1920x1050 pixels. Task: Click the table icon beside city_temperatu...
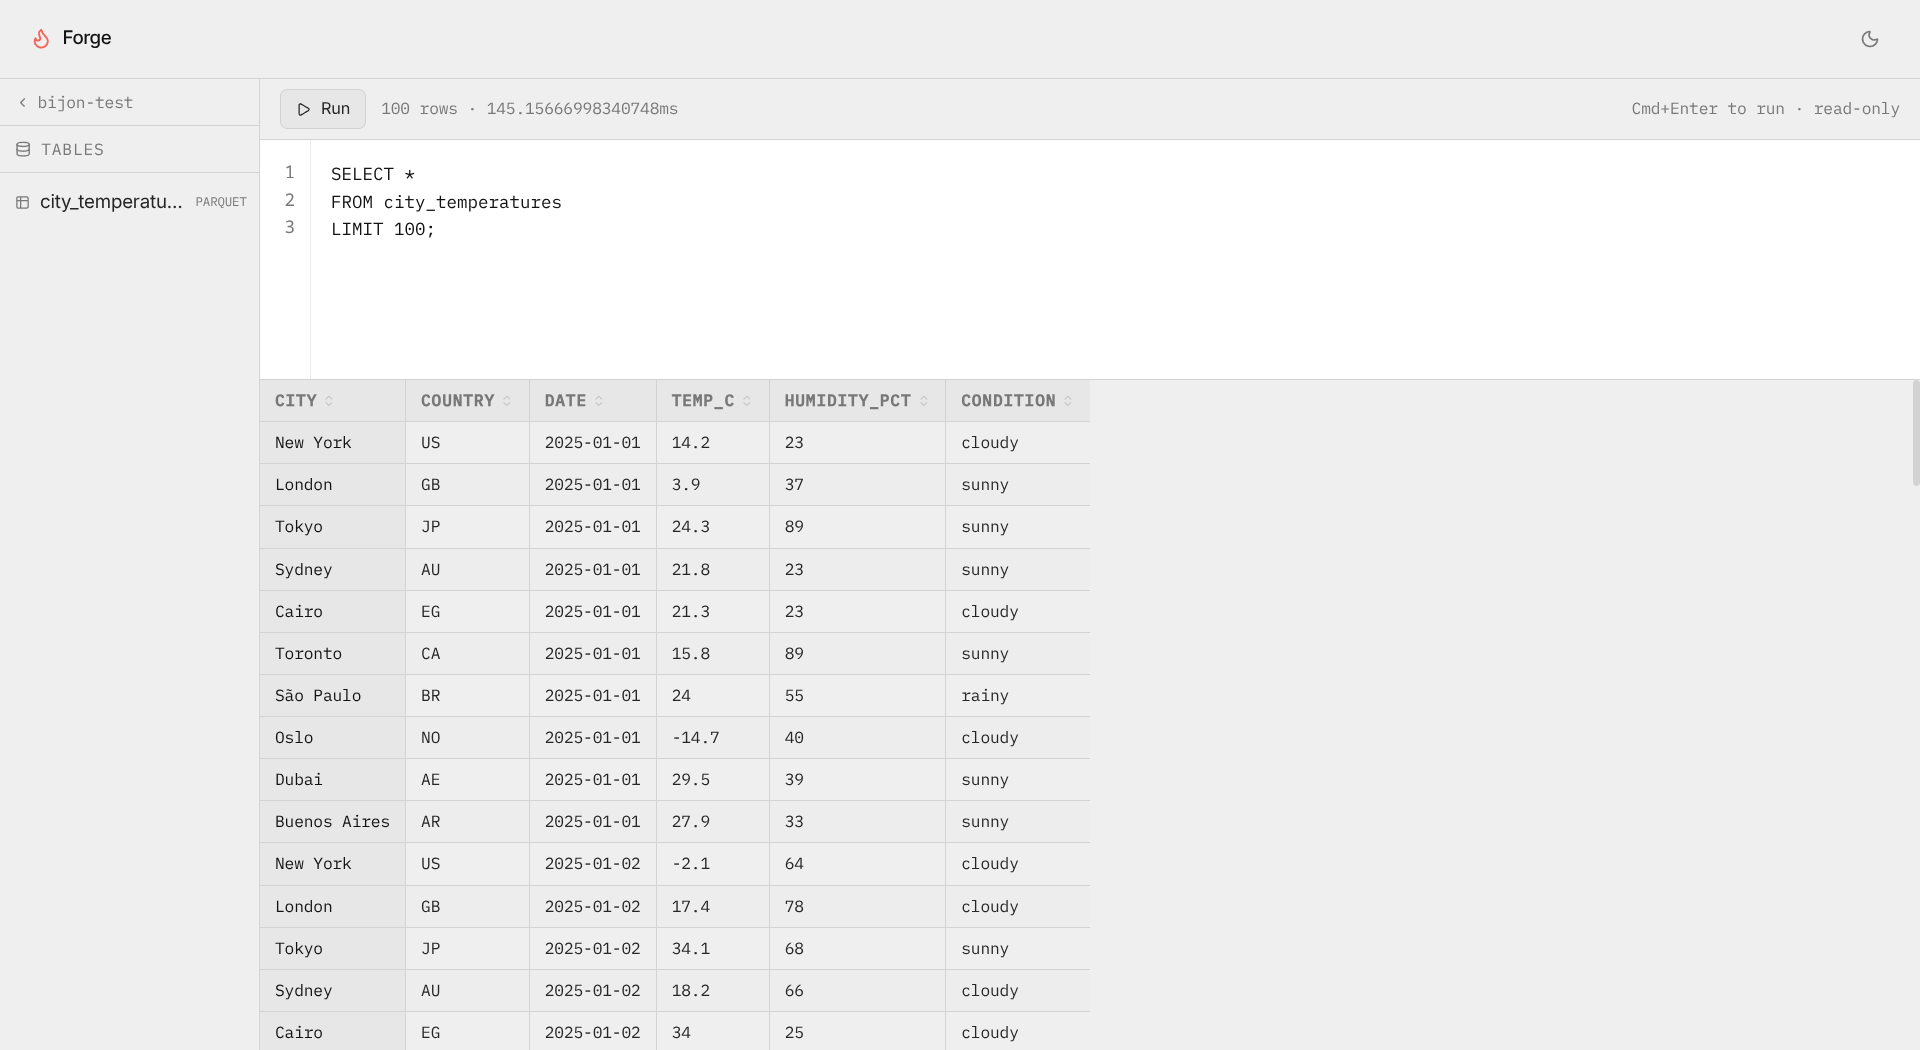pos(22,202)
